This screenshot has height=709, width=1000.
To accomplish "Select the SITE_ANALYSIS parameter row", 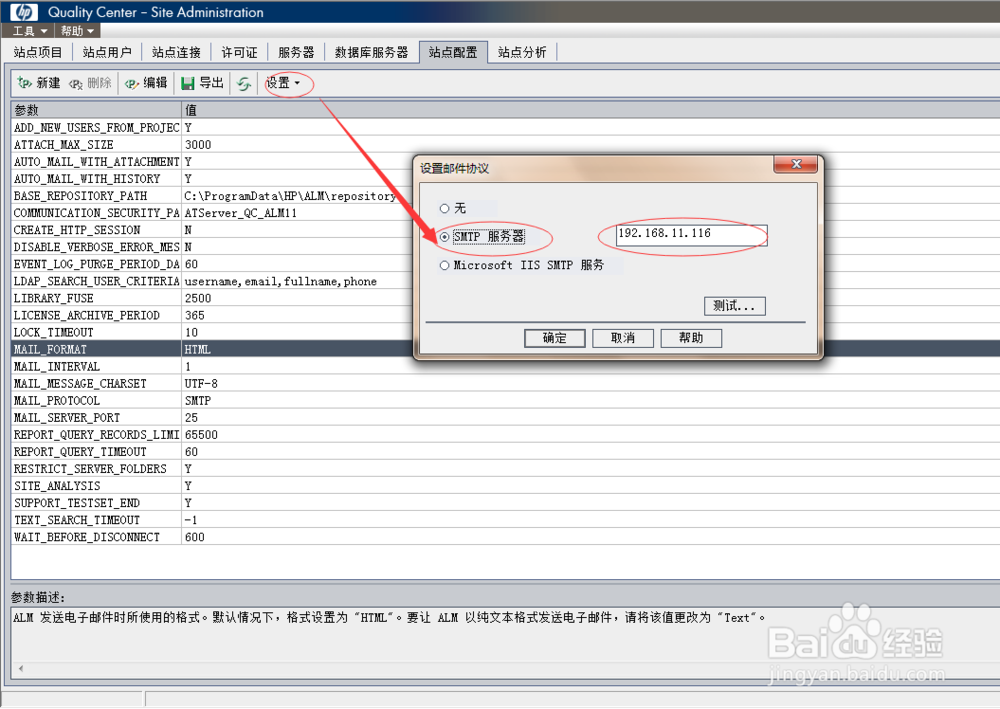I will click(x=505, y=486).
